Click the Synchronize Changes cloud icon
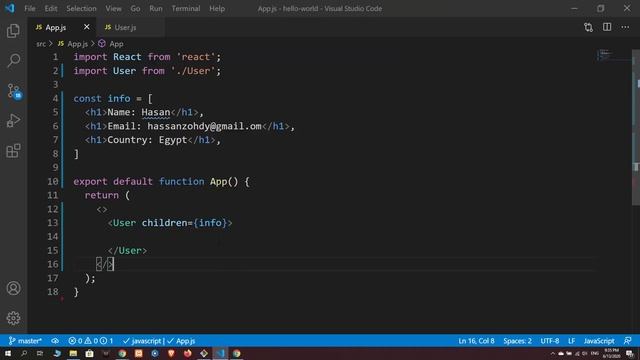 pos(55,341)
